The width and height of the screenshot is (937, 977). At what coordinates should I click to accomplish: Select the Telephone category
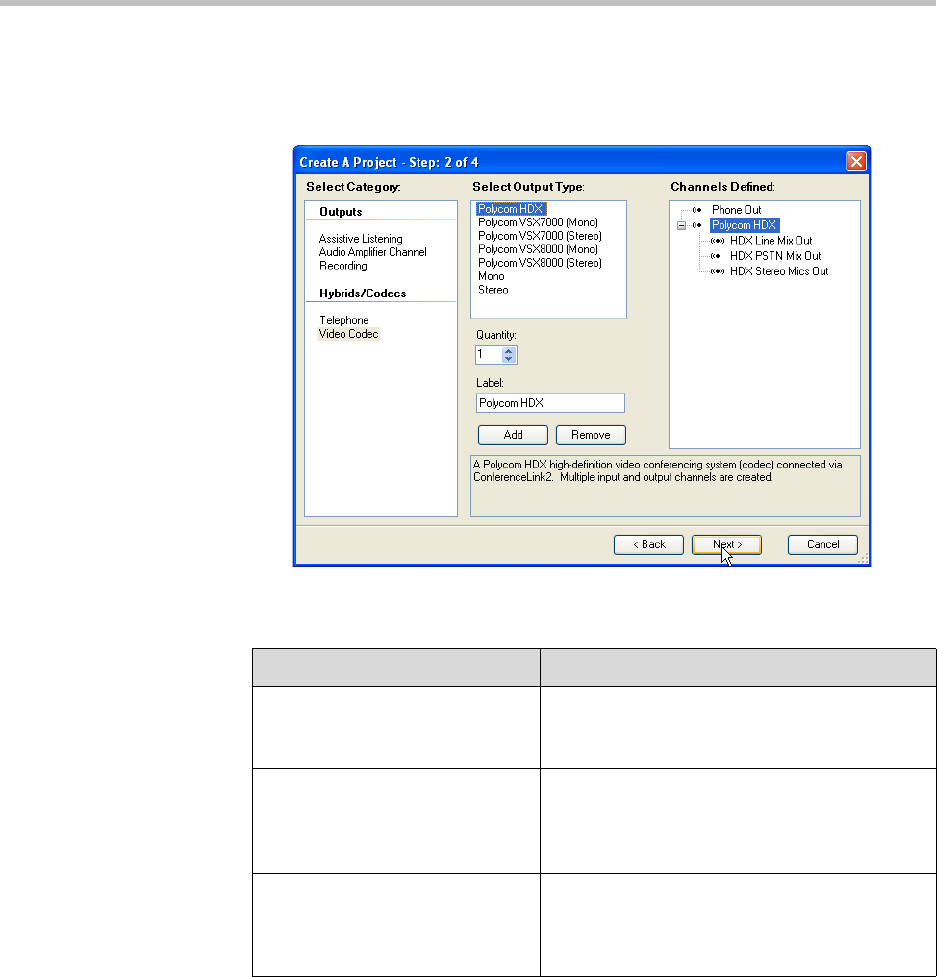click(343, 320)
